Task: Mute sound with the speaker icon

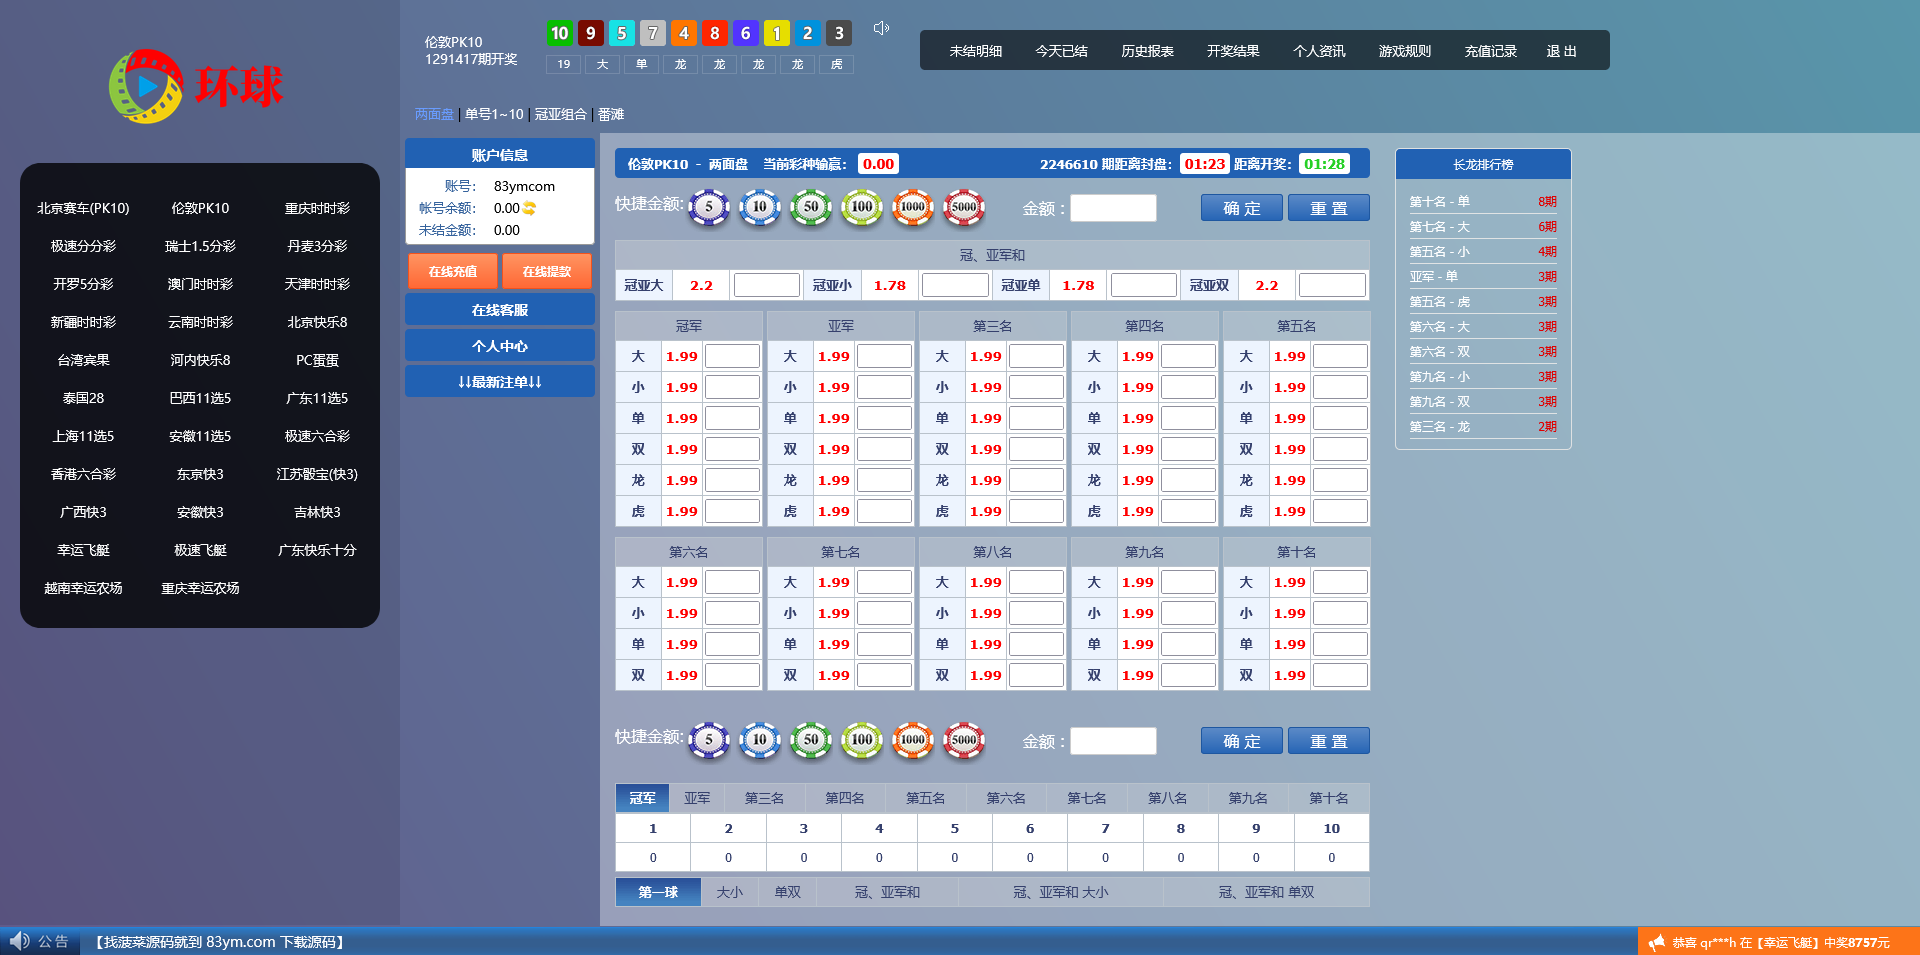Action: point(881,28)
